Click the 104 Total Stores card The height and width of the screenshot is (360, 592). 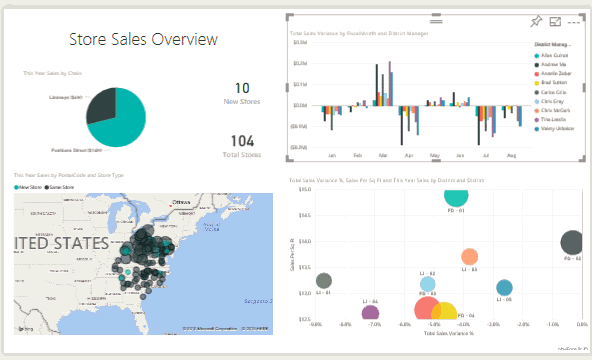click(x=242, y=146)
